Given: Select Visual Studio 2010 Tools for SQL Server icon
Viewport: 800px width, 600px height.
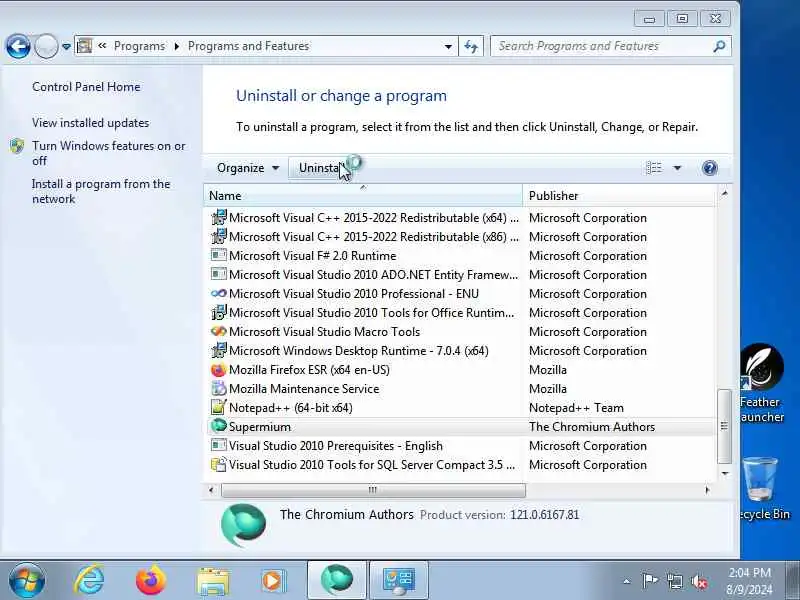Looking at the screenshot, I should tap(218, 464).
